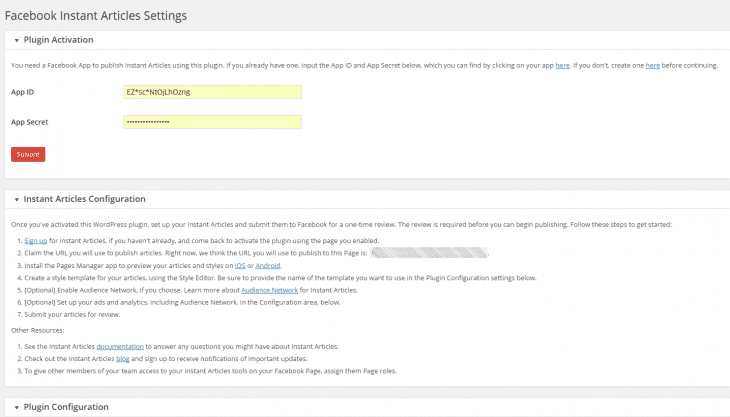Focus the App Secret password field

click(x=212, y=122)
